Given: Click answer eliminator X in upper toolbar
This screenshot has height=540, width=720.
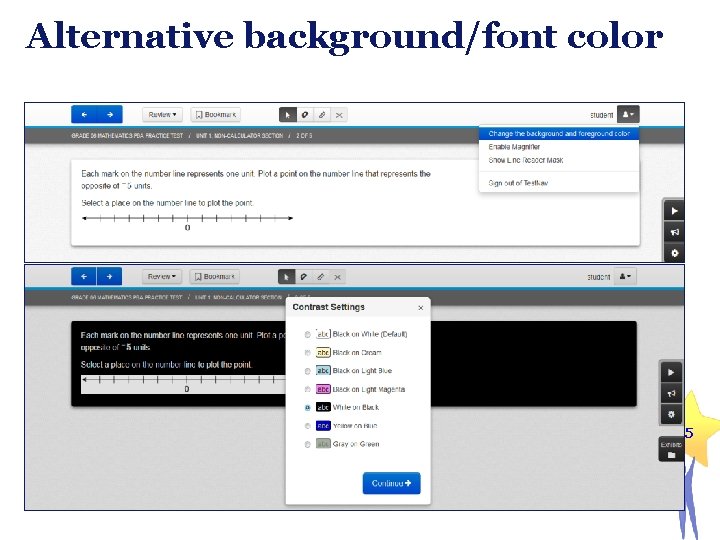Looking at the screenshot, I should pos(339,115).
